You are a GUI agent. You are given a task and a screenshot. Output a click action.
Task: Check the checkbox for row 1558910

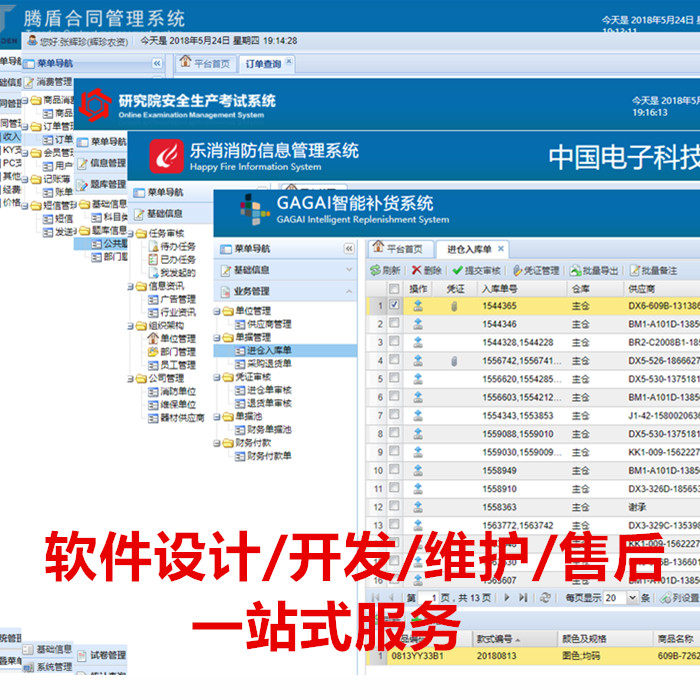394,488
